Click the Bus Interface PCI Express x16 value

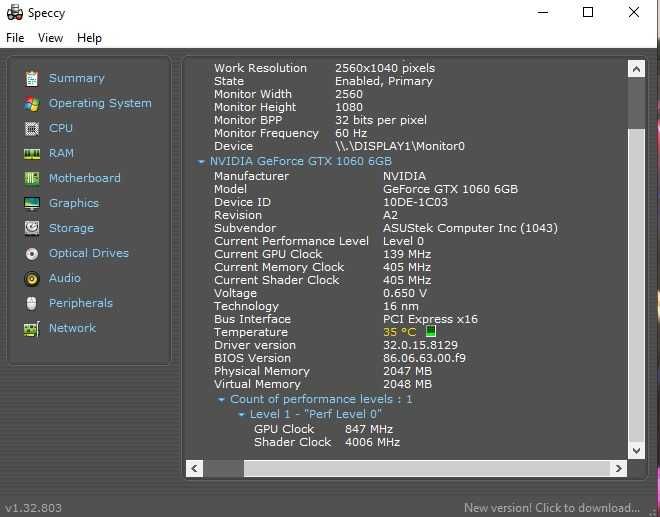click(x=430, y=319)
